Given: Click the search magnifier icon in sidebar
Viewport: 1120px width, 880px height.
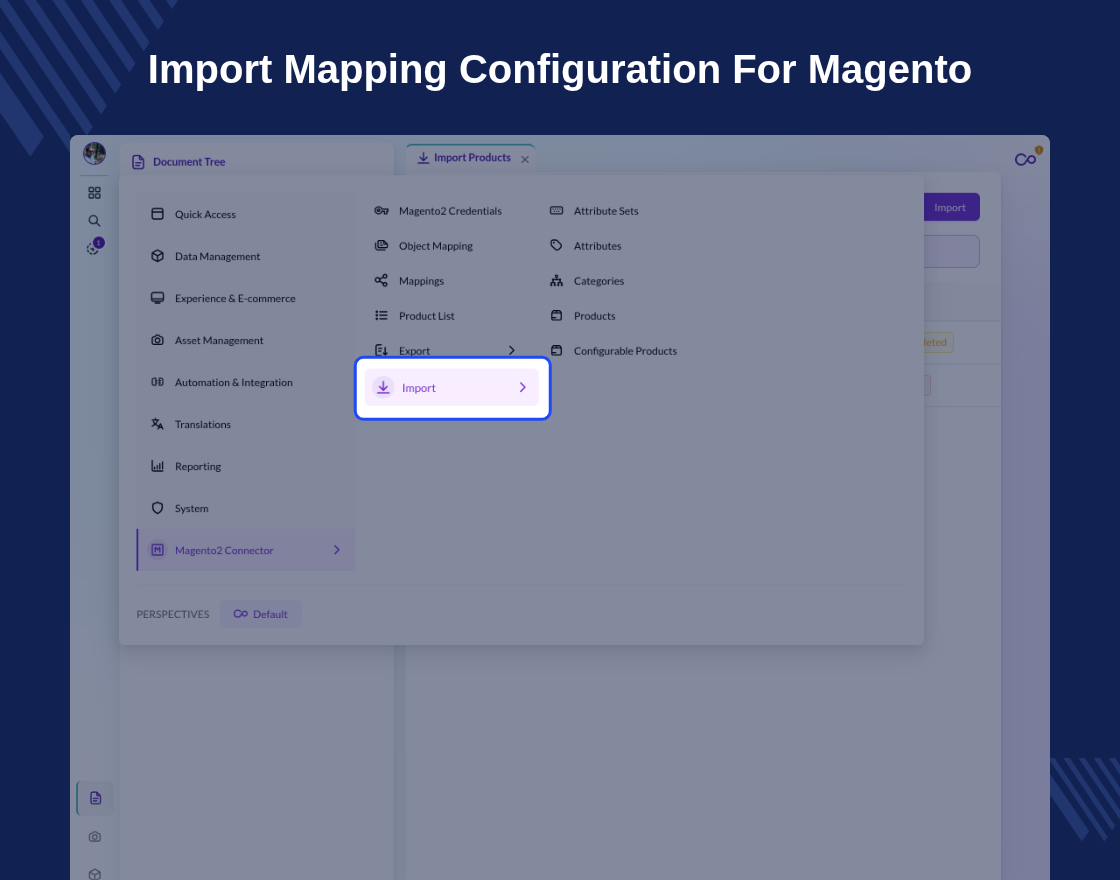Looking at the screenshot, I should (94, 221).
